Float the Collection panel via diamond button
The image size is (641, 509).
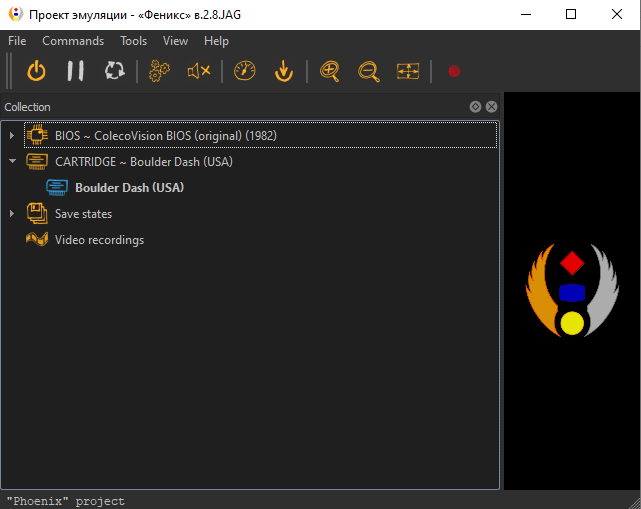coord(475,107)
